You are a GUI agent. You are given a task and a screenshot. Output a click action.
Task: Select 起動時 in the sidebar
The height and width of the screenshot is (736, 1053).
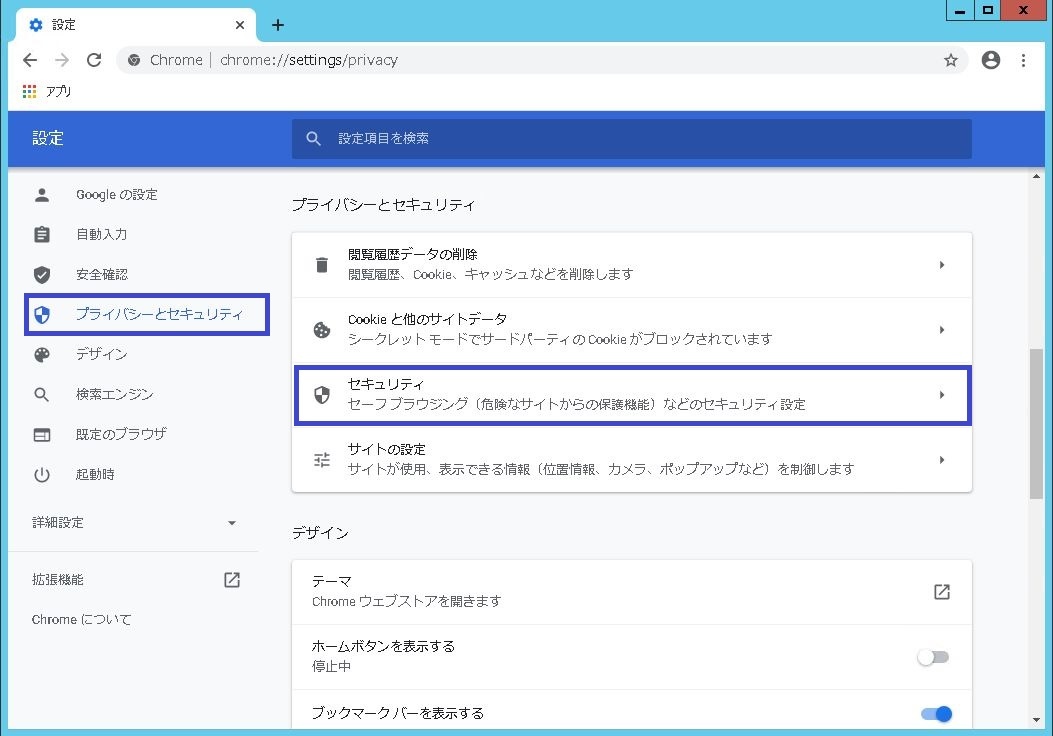pyautogui.click(x=95, y=475)
